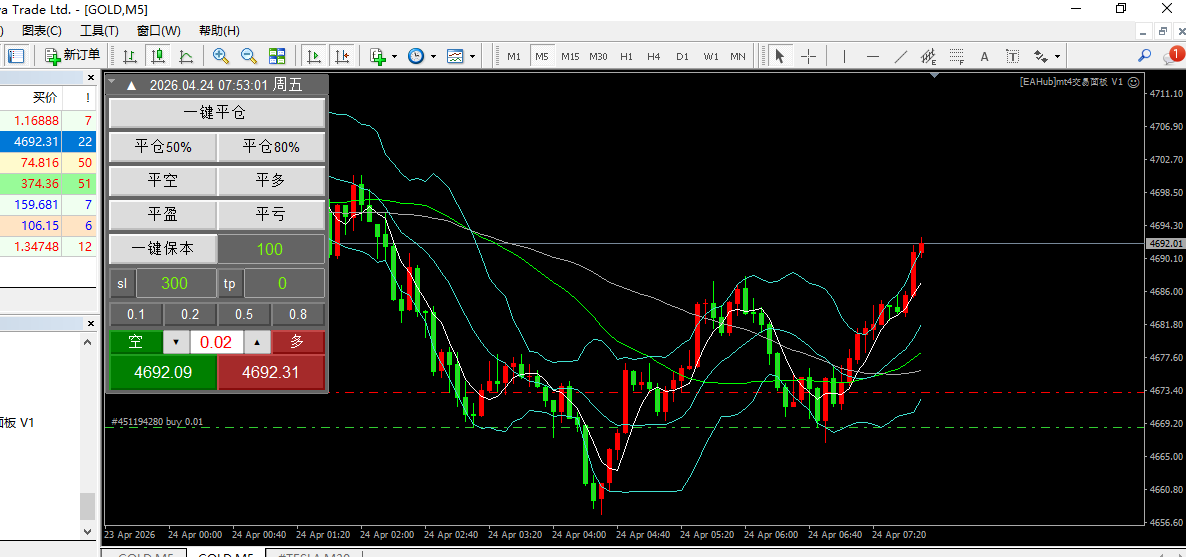The image size is (1186, 557).
Task: Select the W1 timeframe
Action: click(x=711, y=56)
